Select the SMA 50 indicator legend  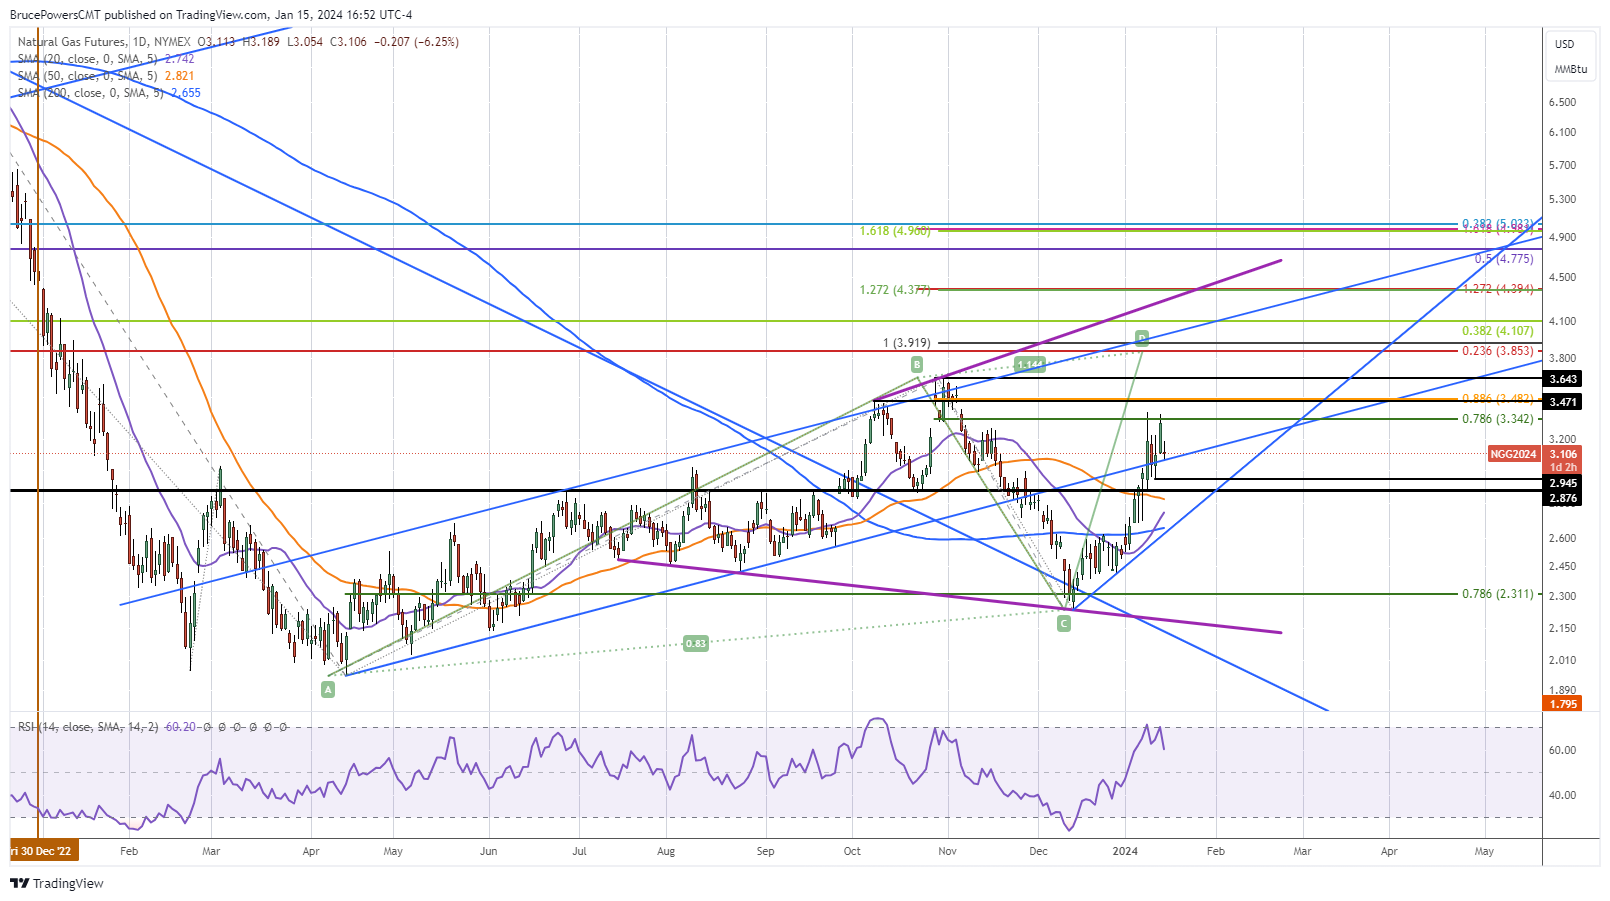(x=106, y=76)
